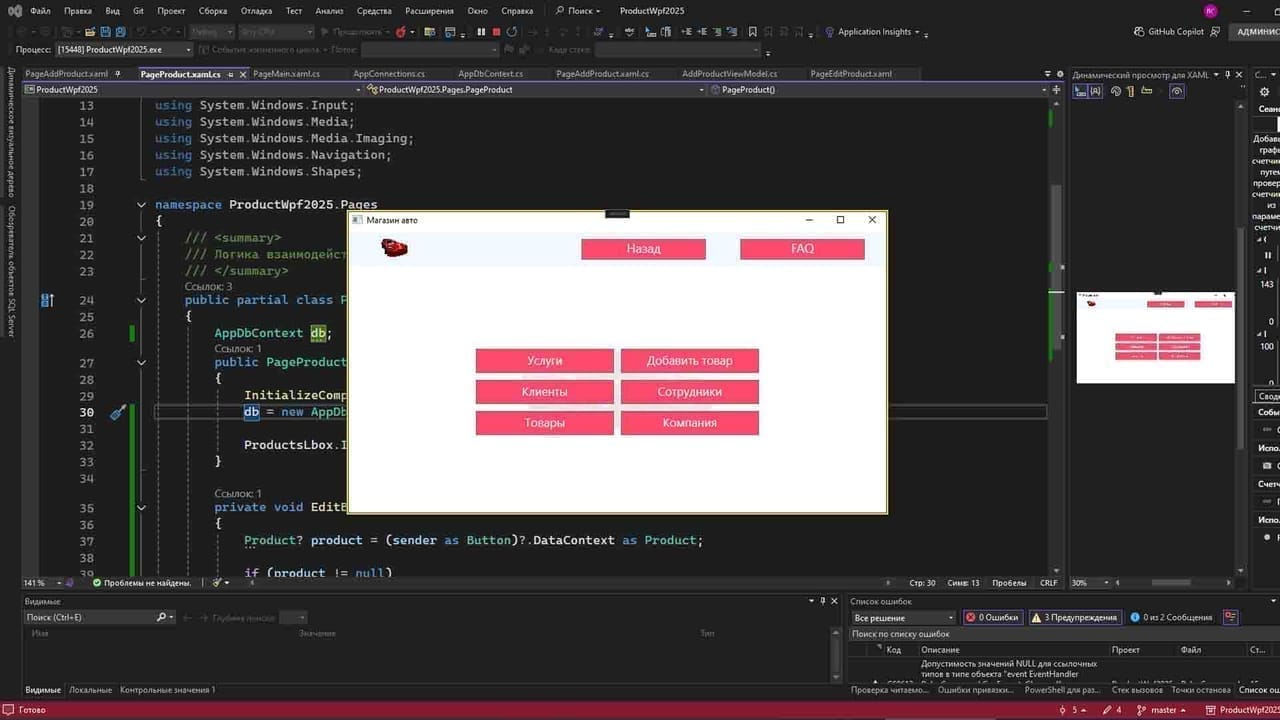Image resolution: width=1280 pixels, height=720 pixels.
Task: Switch to the PageMain.xaml.cs tab
Action: [x=286, y=74]
